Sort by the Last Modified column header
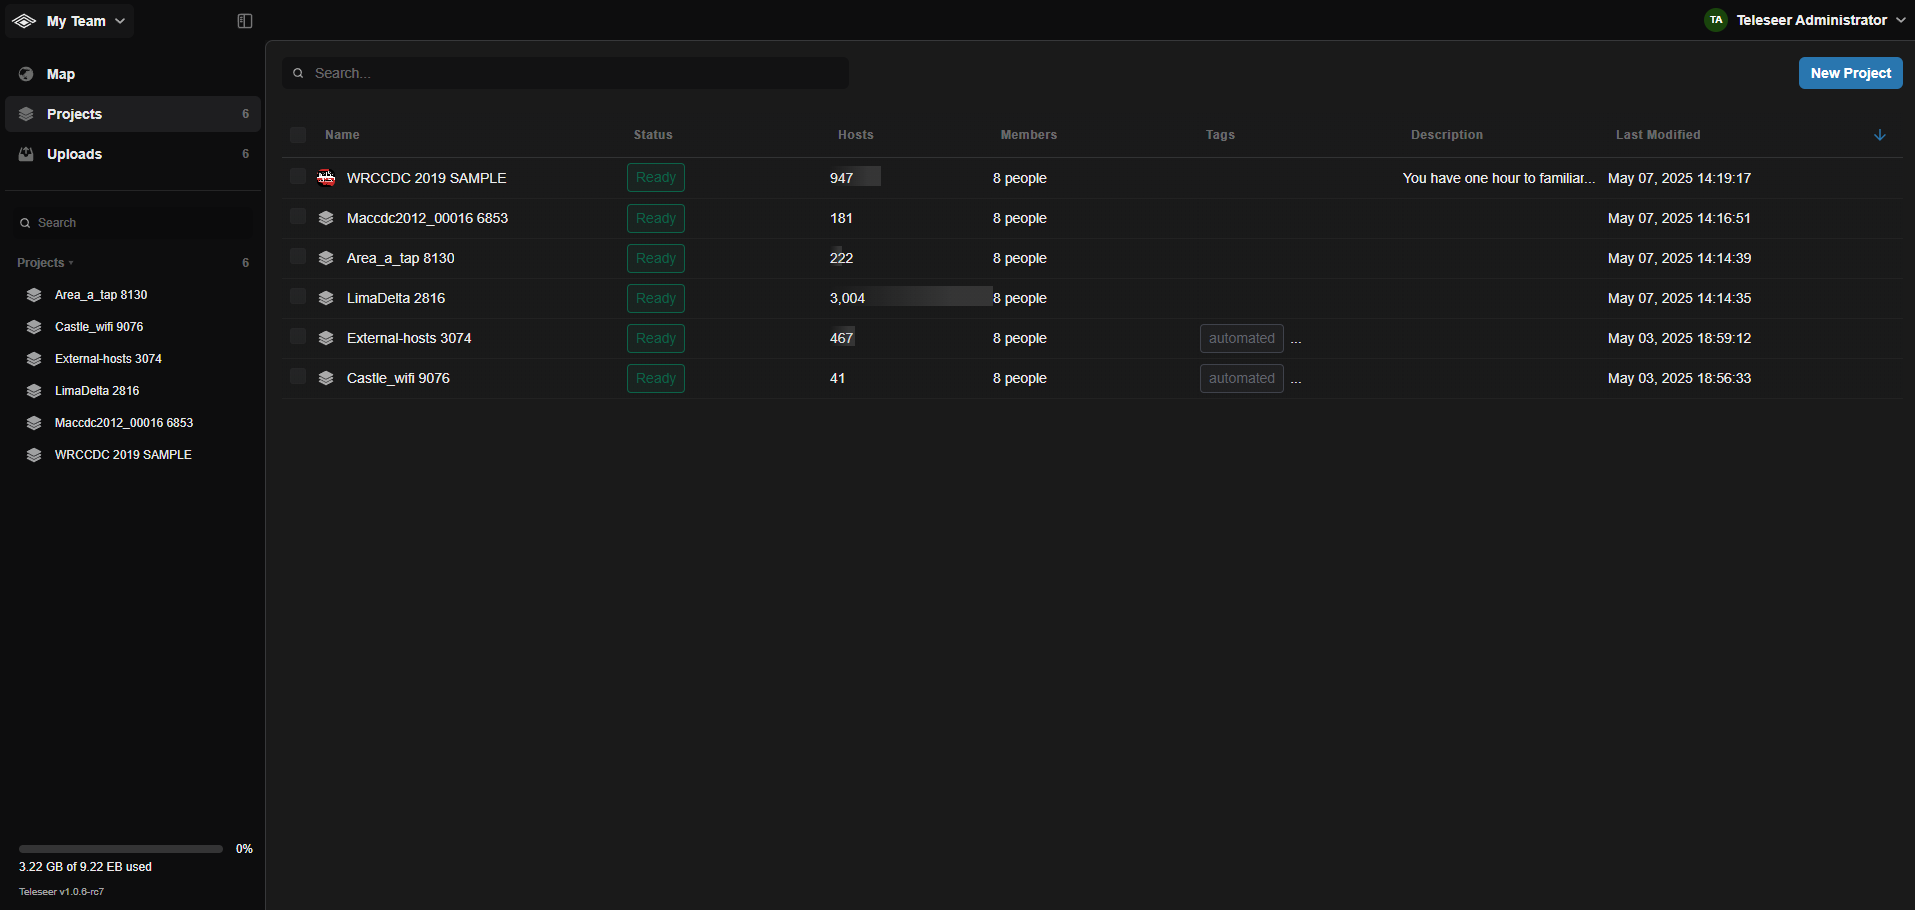The width and height of the screenshot is (1915, 910). tap(1658, 135)
